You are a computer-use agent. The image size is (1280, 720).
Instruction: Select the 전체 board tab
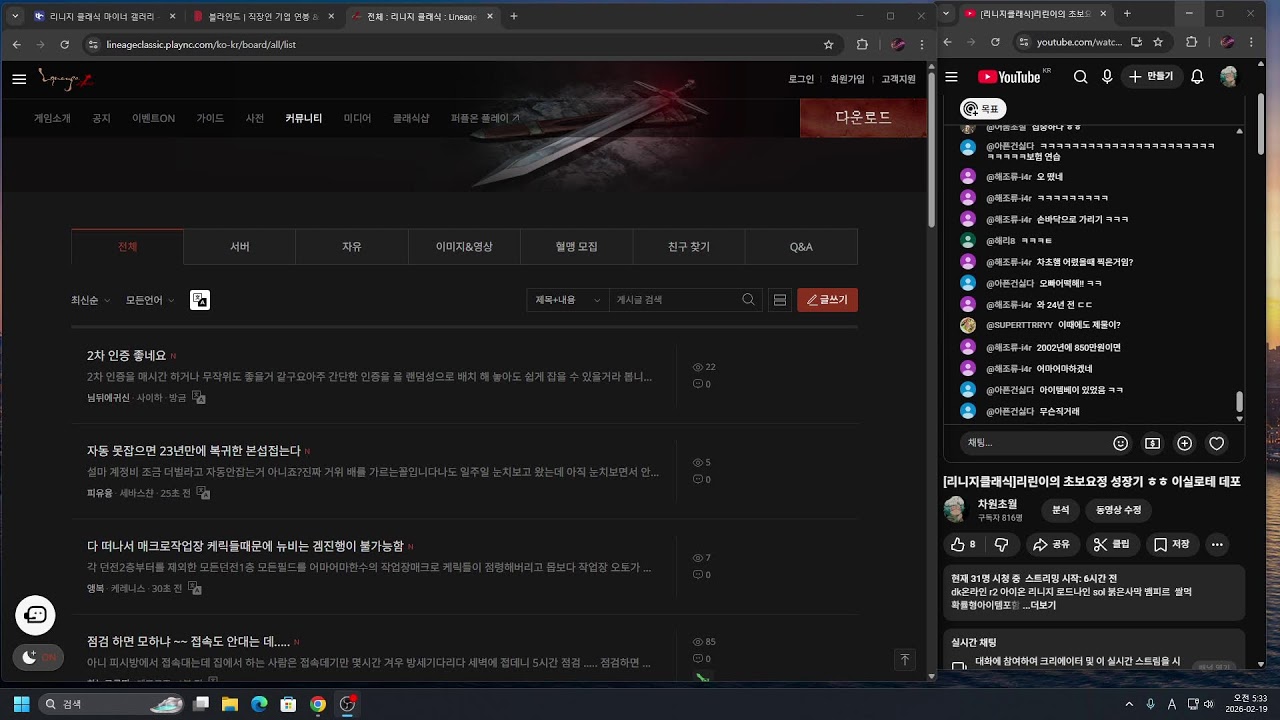point(127,247)
